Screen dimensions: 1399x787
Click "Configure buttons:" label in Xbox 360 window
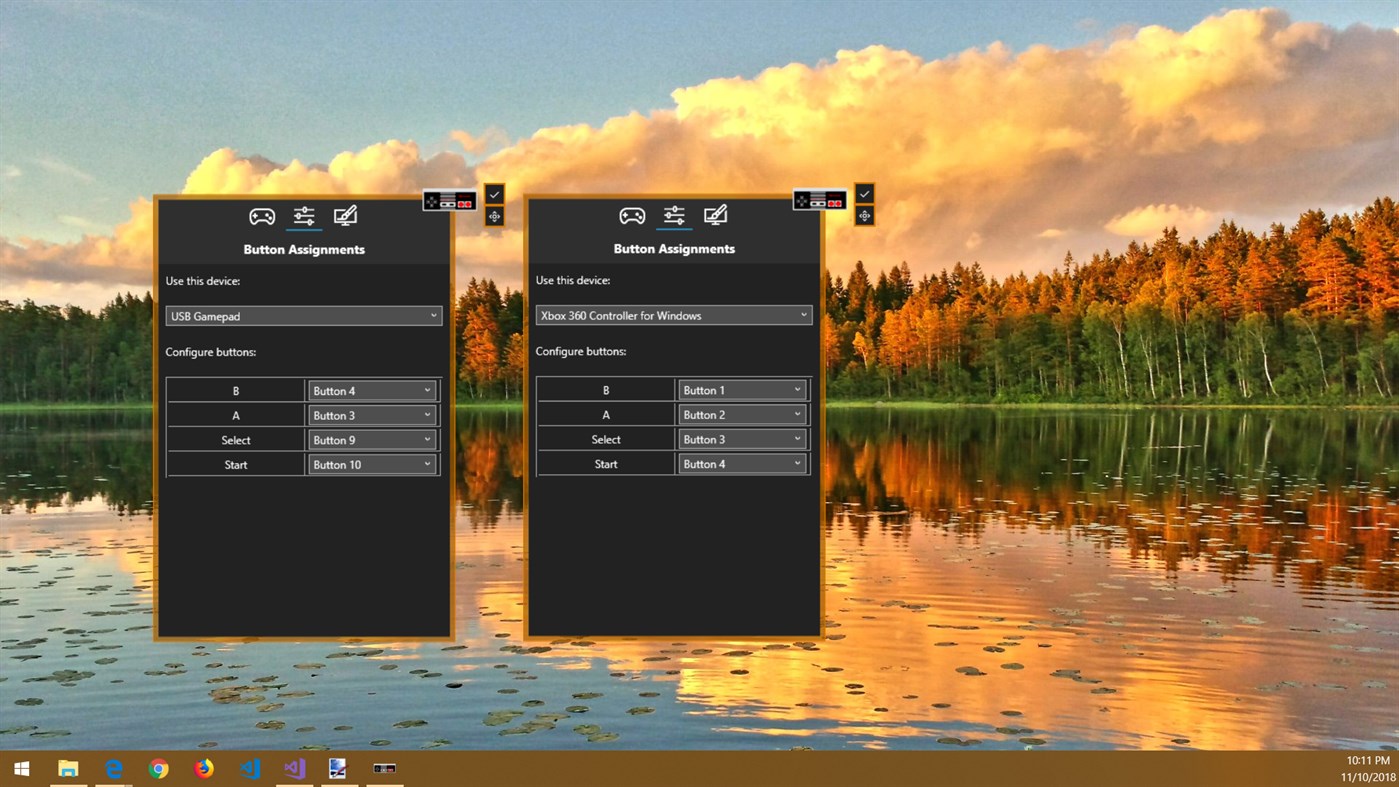click(581, 352)
